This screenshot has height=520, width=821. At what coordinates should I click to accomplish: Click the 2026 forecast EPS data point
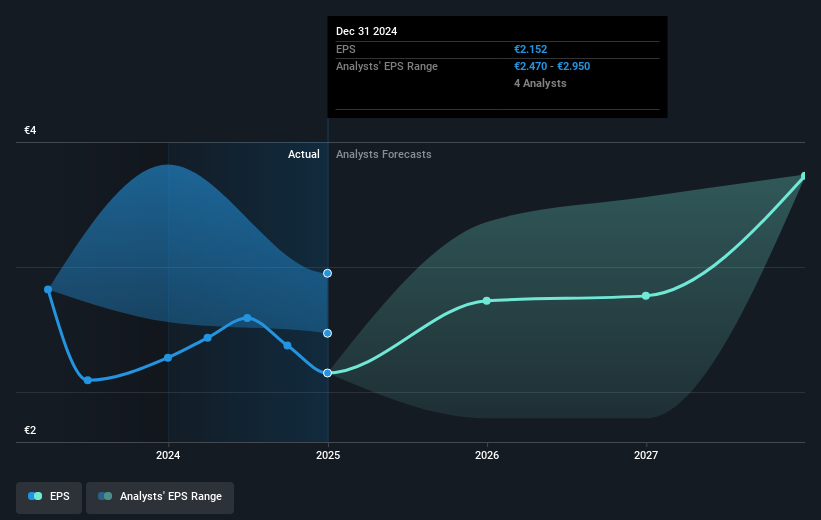(x=486, y=301)
